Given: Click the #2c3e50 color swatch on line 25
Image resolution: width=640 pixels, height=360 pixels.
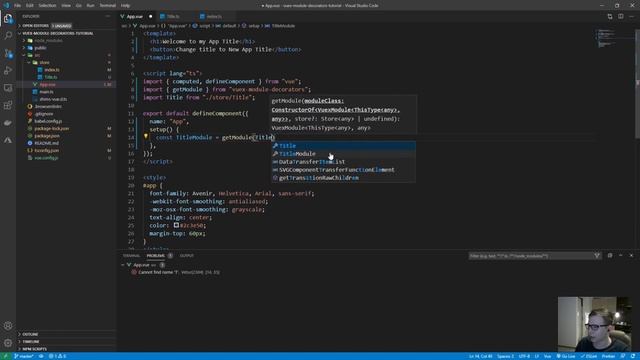Looking at the screenshot, I should [x=176, y=225].
